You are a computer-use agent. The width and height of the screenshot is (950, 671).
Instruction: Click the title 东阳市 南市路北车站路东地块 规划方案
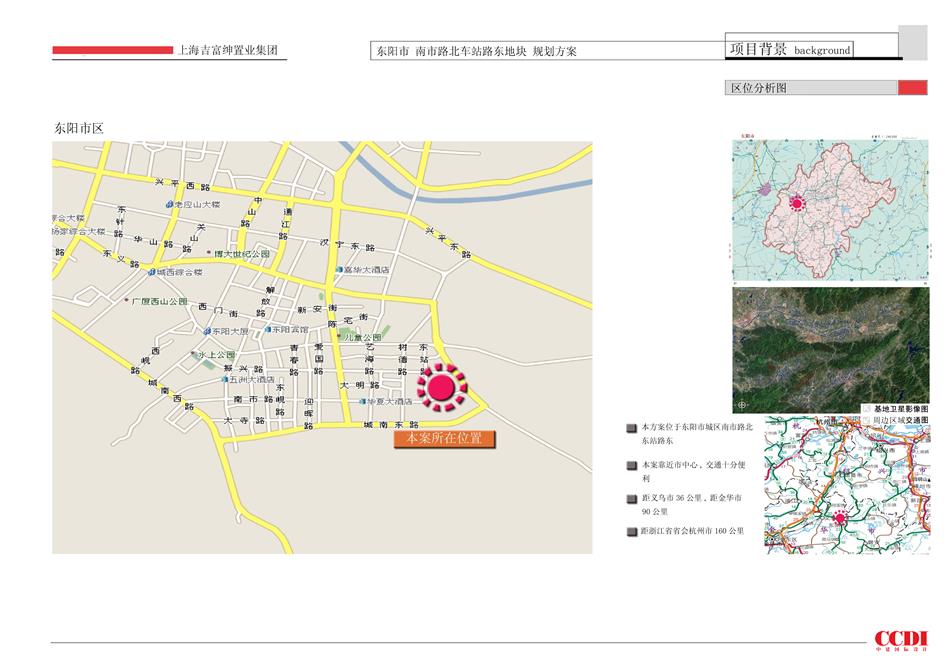477,51
